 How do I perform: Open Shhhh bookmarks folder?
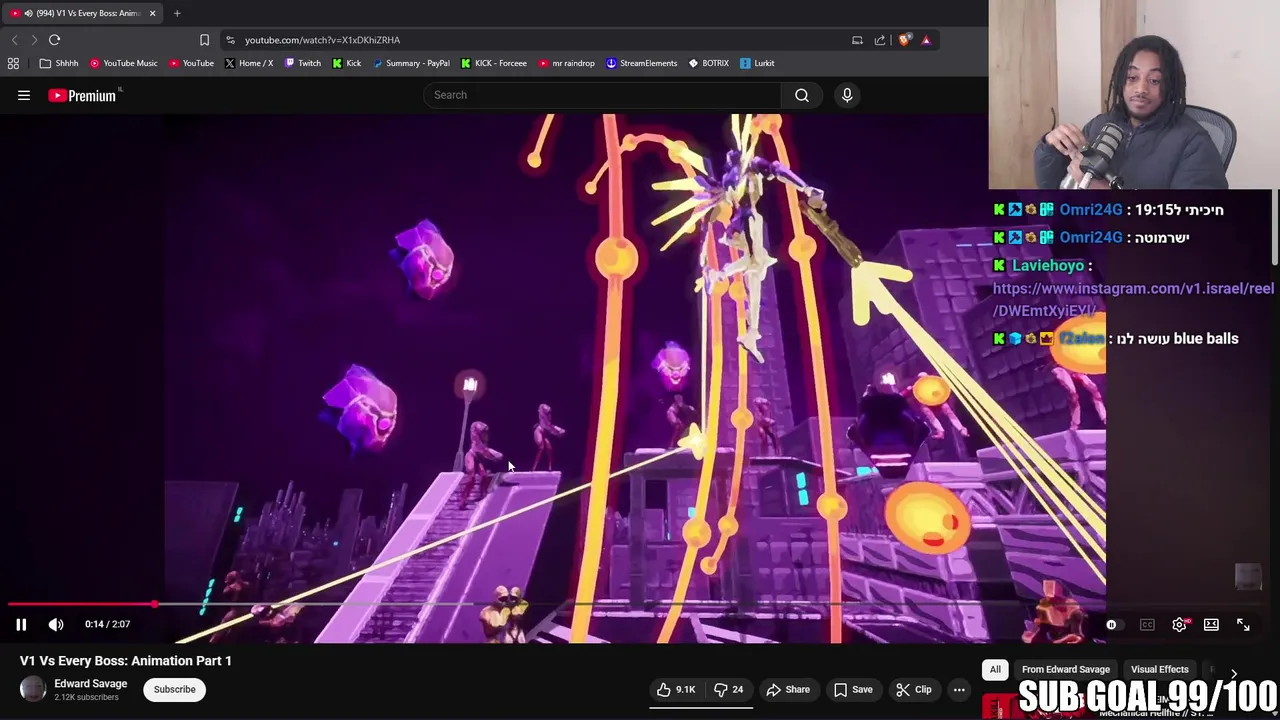click(59, 63)
